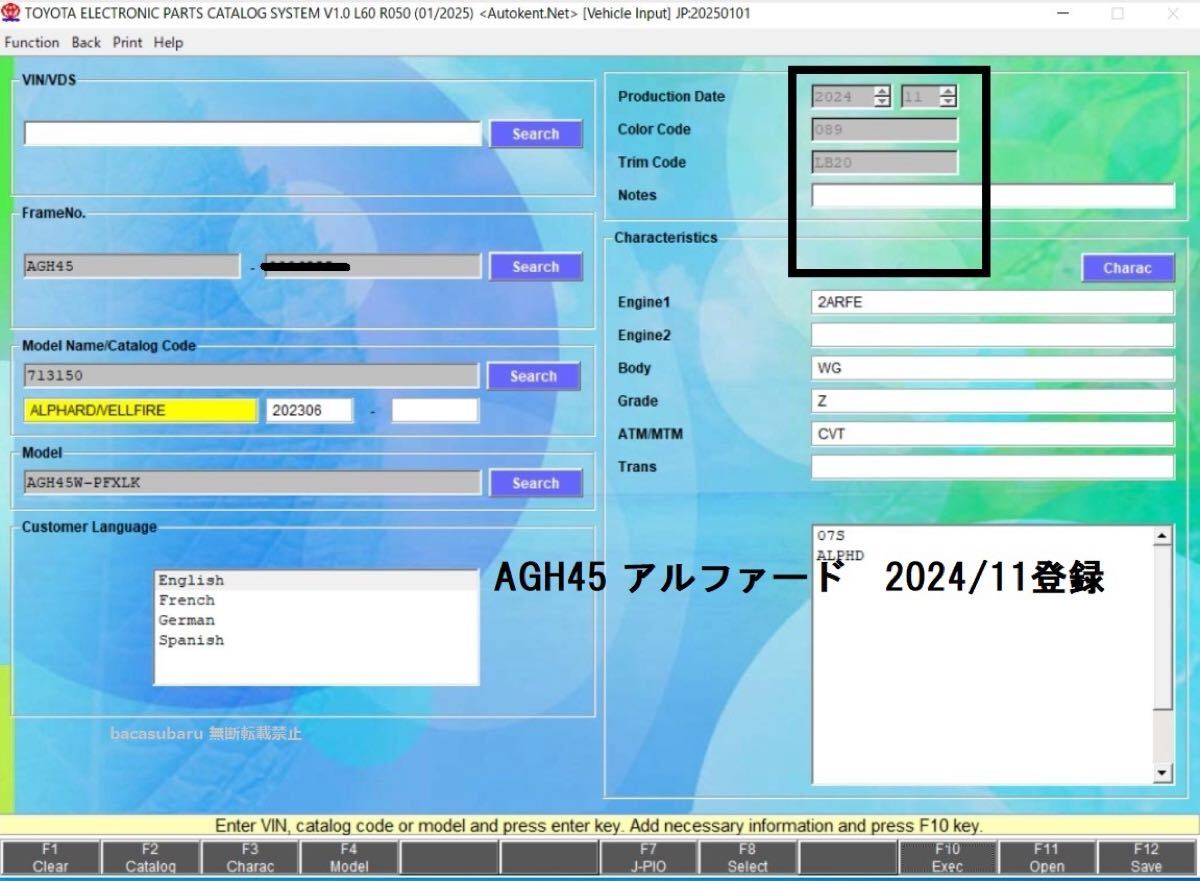Open the Help menu

[x=168, y=42]
